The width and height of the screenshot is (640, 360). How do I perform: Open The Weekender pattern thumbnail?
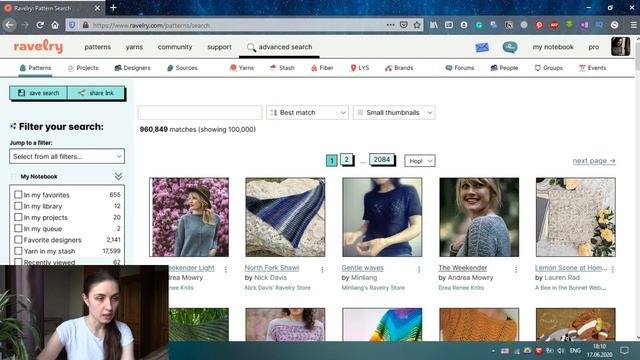click(x=479, y=217)
